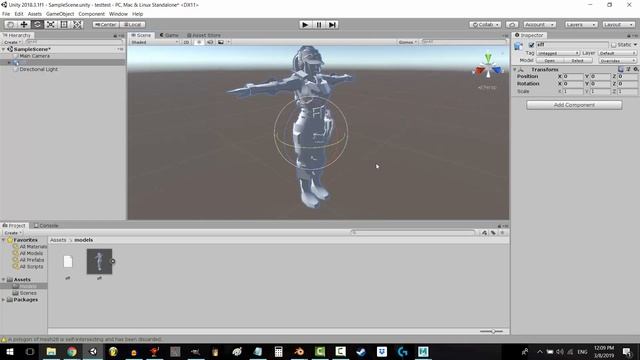Screen dimensions: 640x360
Task: Select the combined Transform tool
Action: click(x=77, y=24)
